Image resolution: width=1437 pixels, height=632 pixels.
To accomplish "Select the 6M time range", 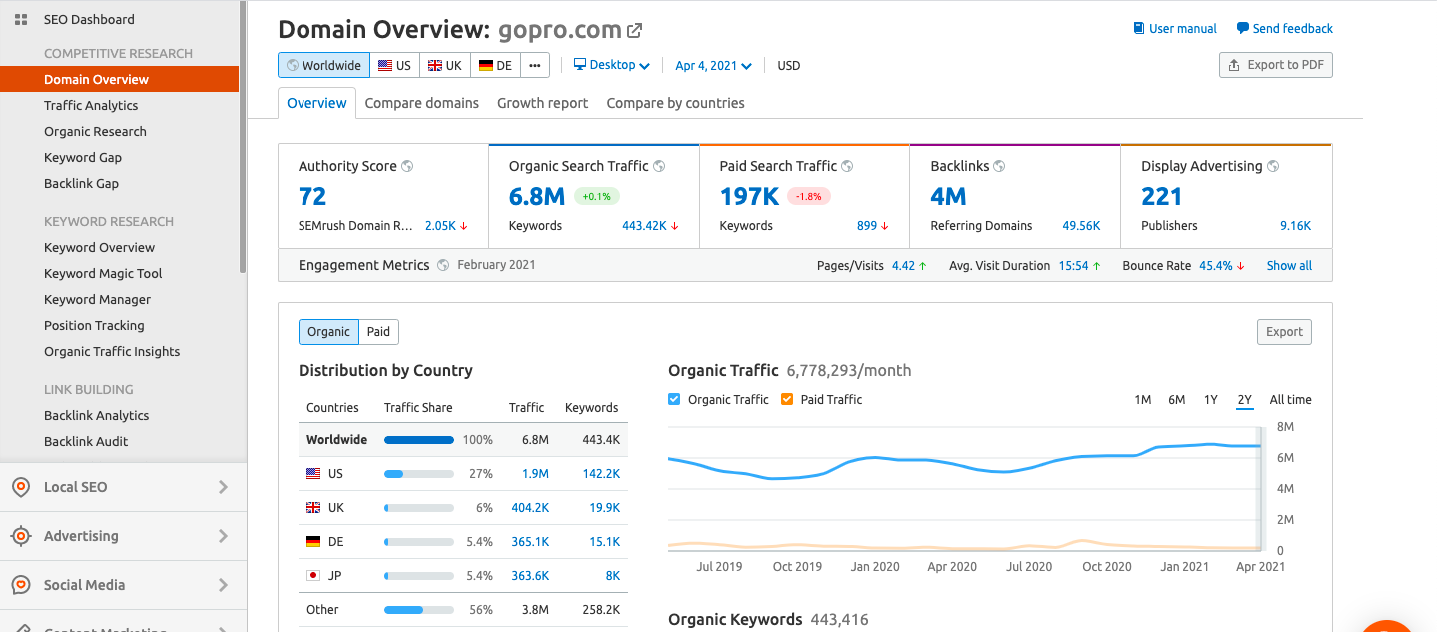I will coord(1176,399).
